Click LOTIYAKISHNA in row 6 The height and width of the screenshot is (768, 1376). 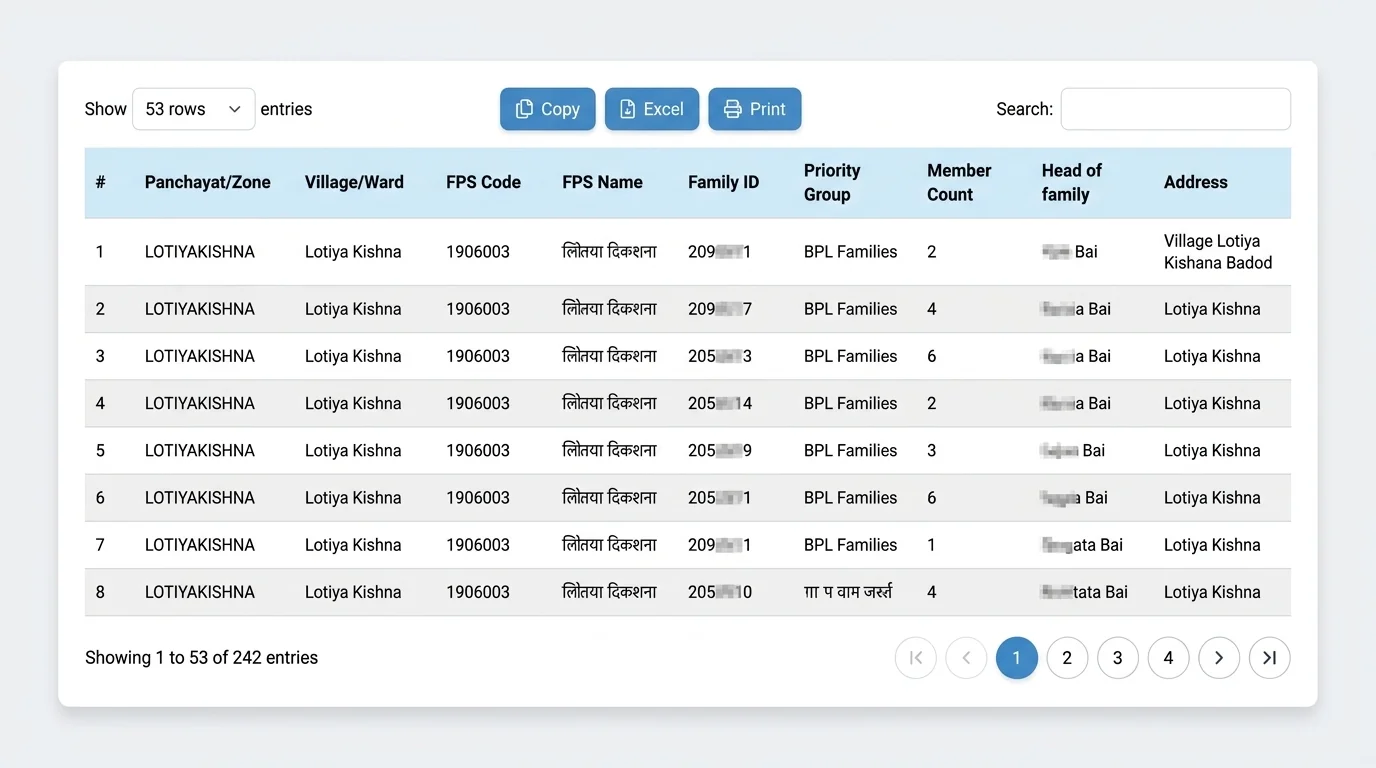(200, 498)
